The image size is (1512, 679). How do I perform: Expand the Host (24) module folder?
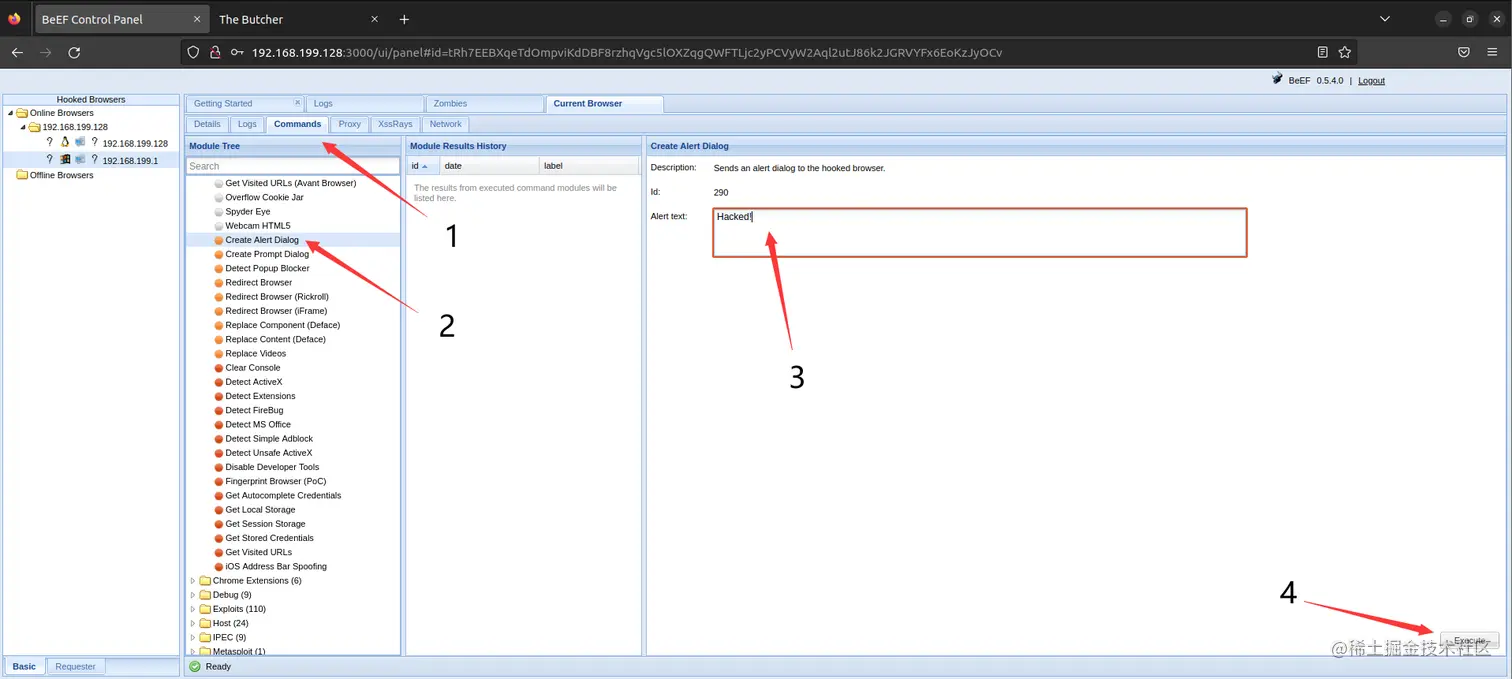(x=193, y=623)
